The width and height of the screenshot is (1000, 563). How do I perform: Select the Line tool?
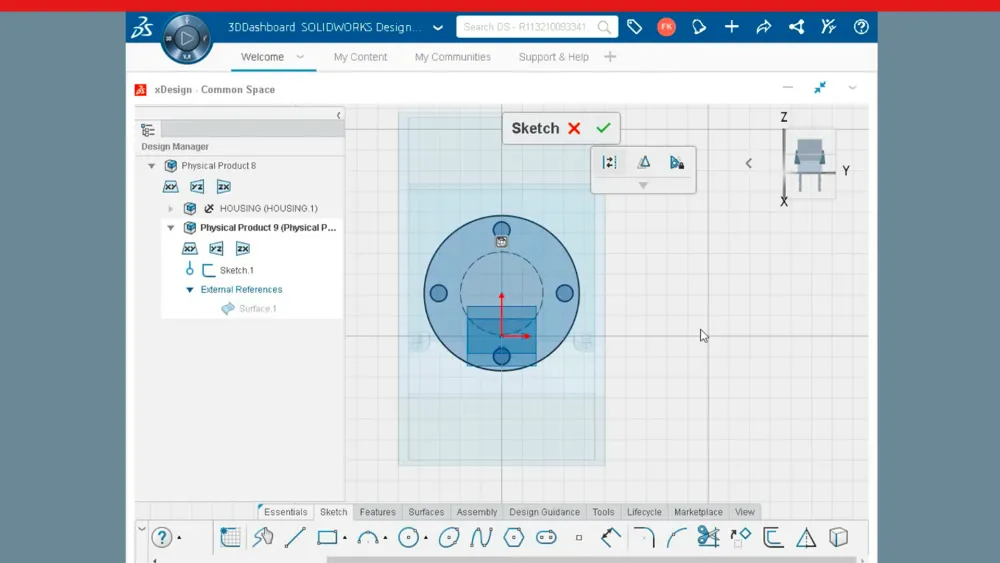295,537
